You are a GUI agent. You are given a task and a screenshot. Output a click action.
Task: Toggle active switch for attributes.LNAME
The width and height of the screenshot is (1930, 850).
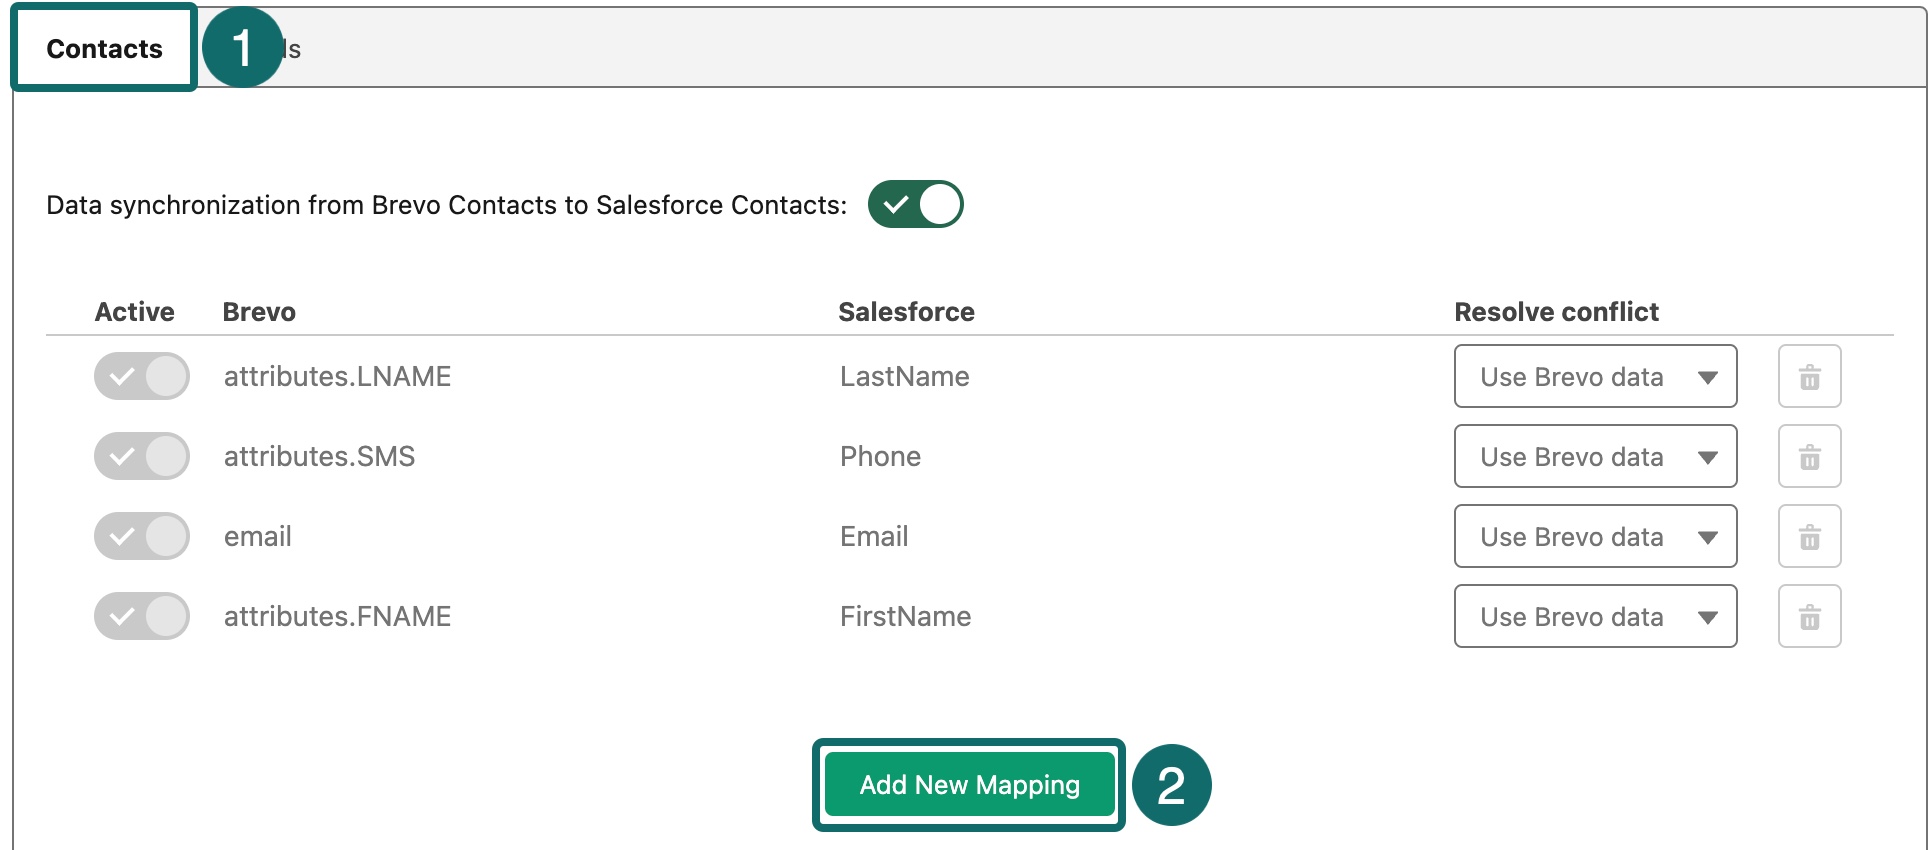(x=142, y=377)
